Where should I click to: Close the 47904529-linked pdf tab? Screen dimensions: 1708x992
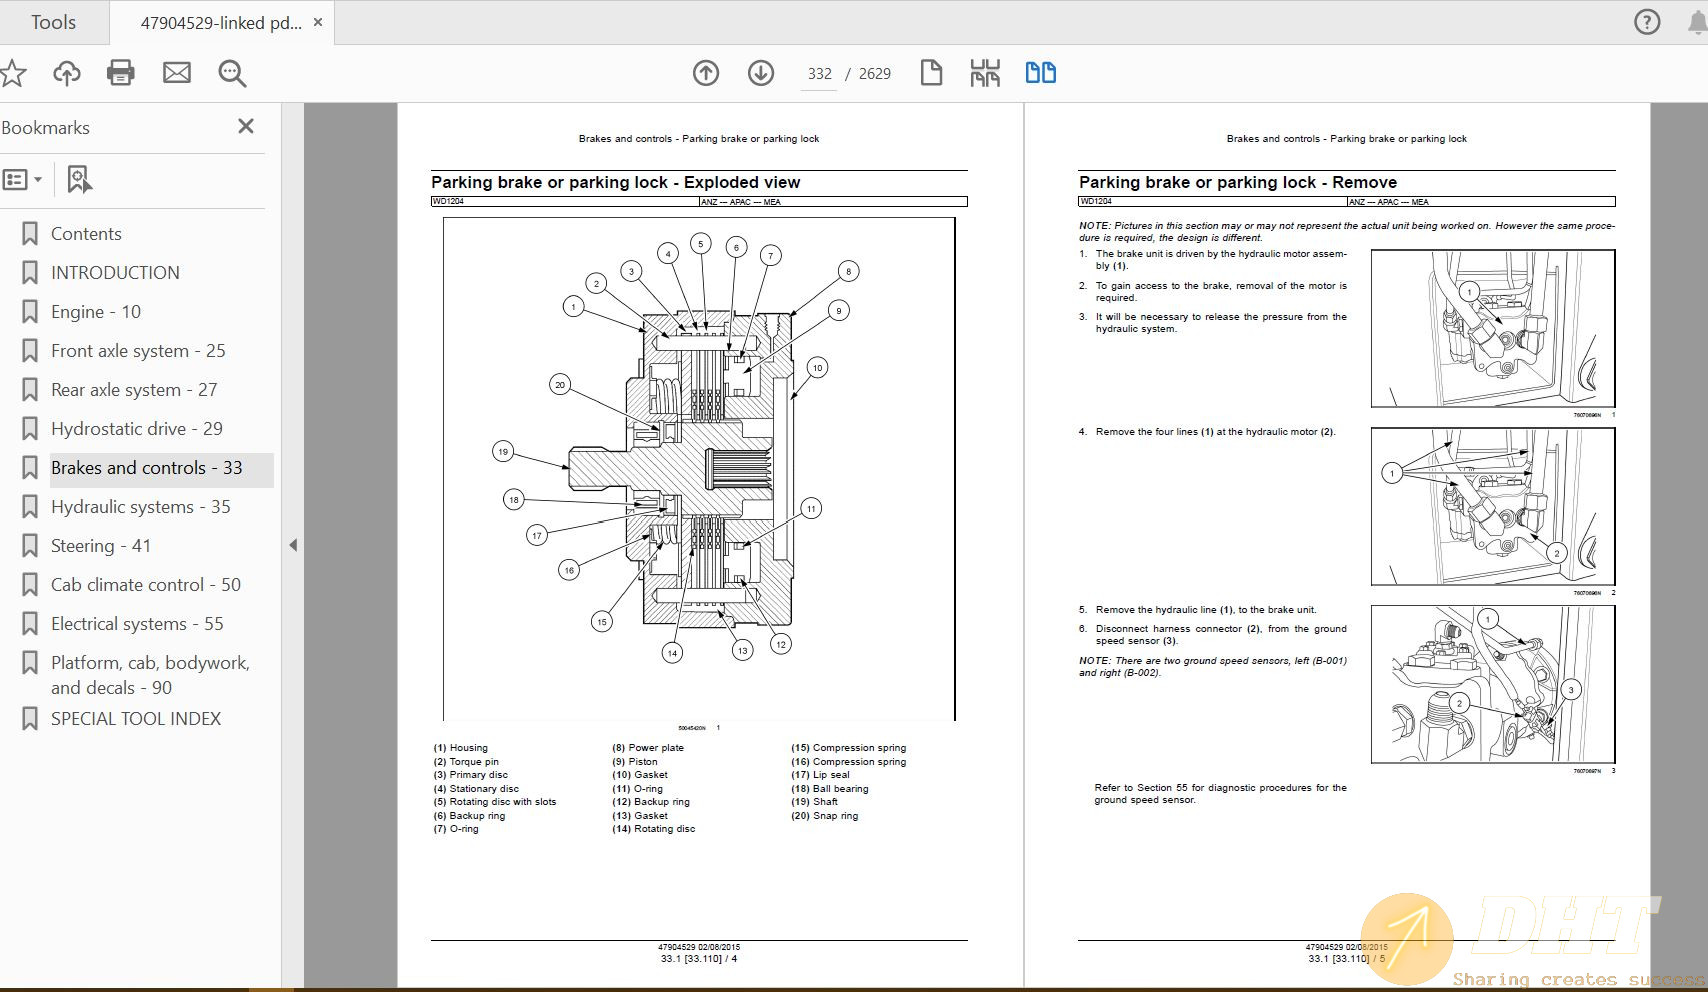point(318,22)
